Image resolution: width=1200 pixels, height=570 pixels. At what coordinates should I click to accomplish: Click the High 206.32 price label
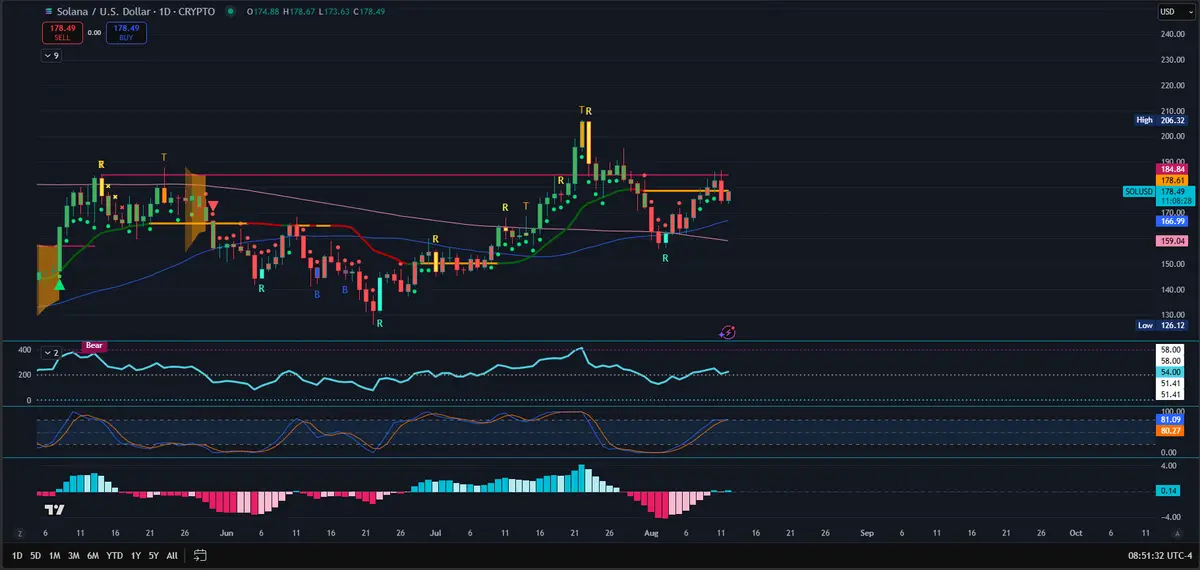click(x=1160, y=119)
